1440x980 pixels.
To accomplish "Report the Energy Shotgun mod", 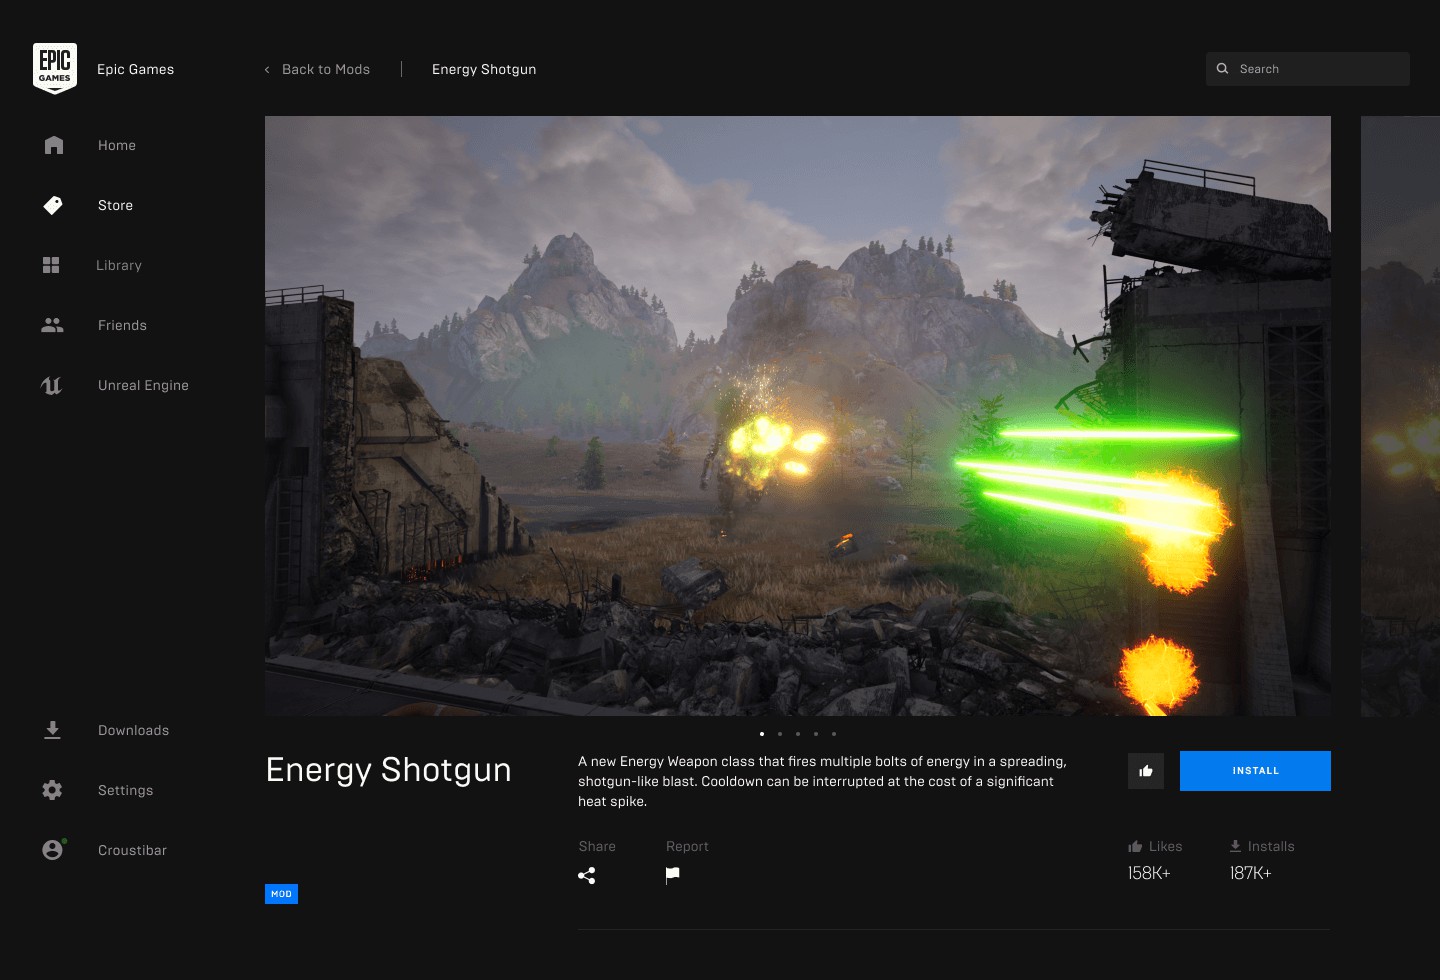I will click(672, 875).
